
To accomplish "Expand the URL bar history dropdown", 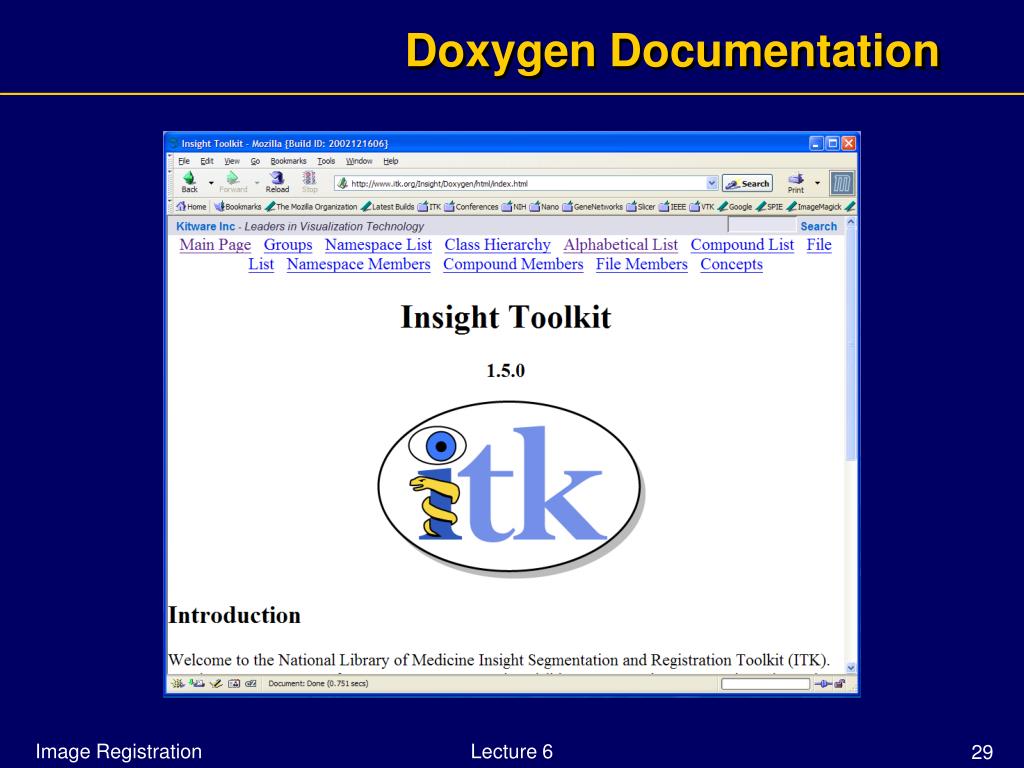I will click(712, 184).
